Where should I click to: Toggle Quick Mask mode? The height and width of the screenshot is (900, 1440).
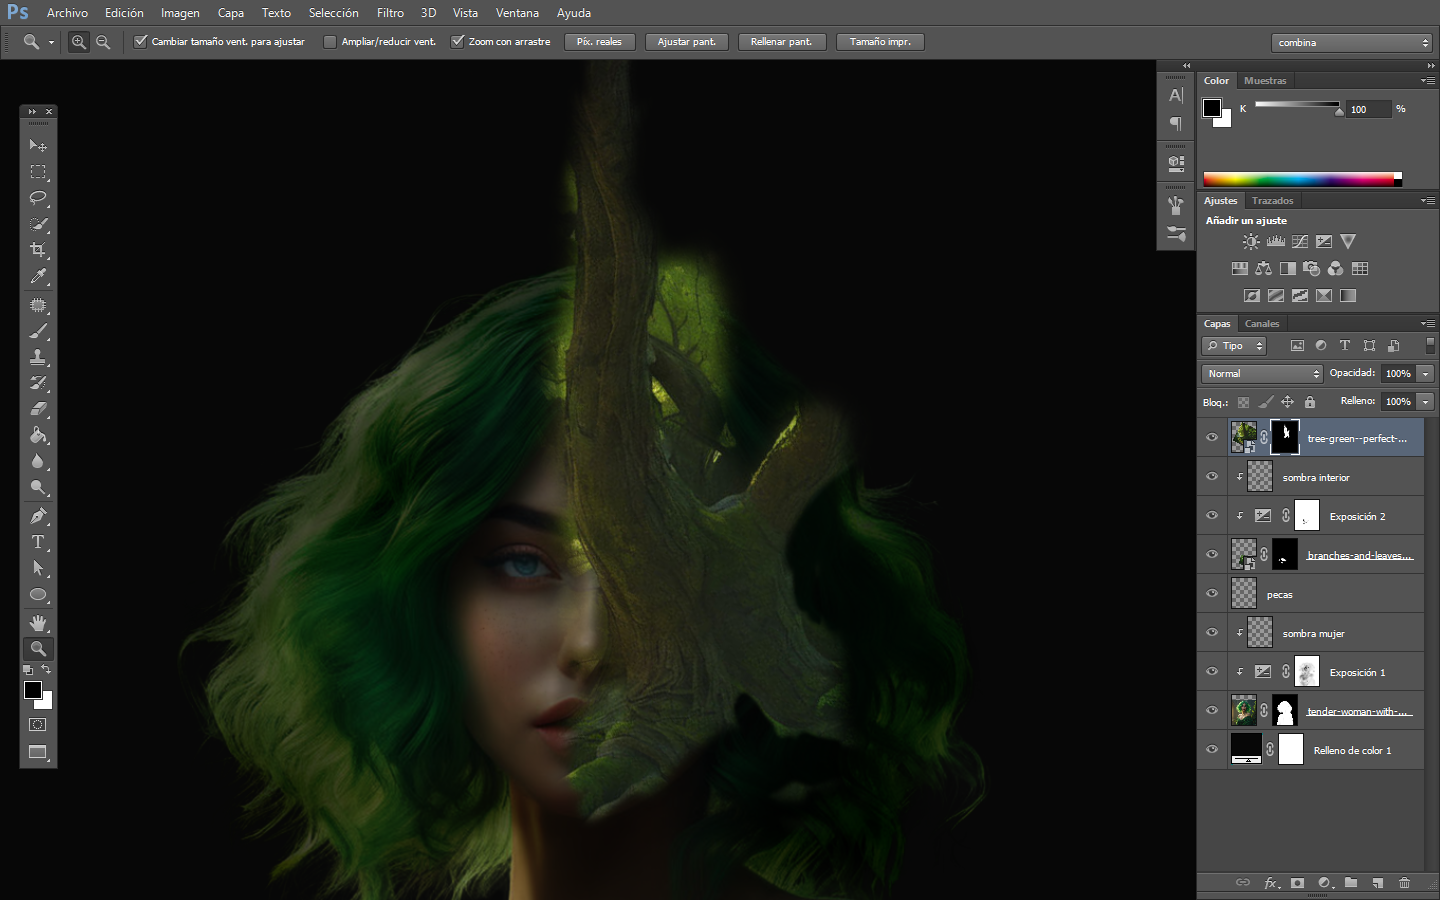(x=38, y=725)
